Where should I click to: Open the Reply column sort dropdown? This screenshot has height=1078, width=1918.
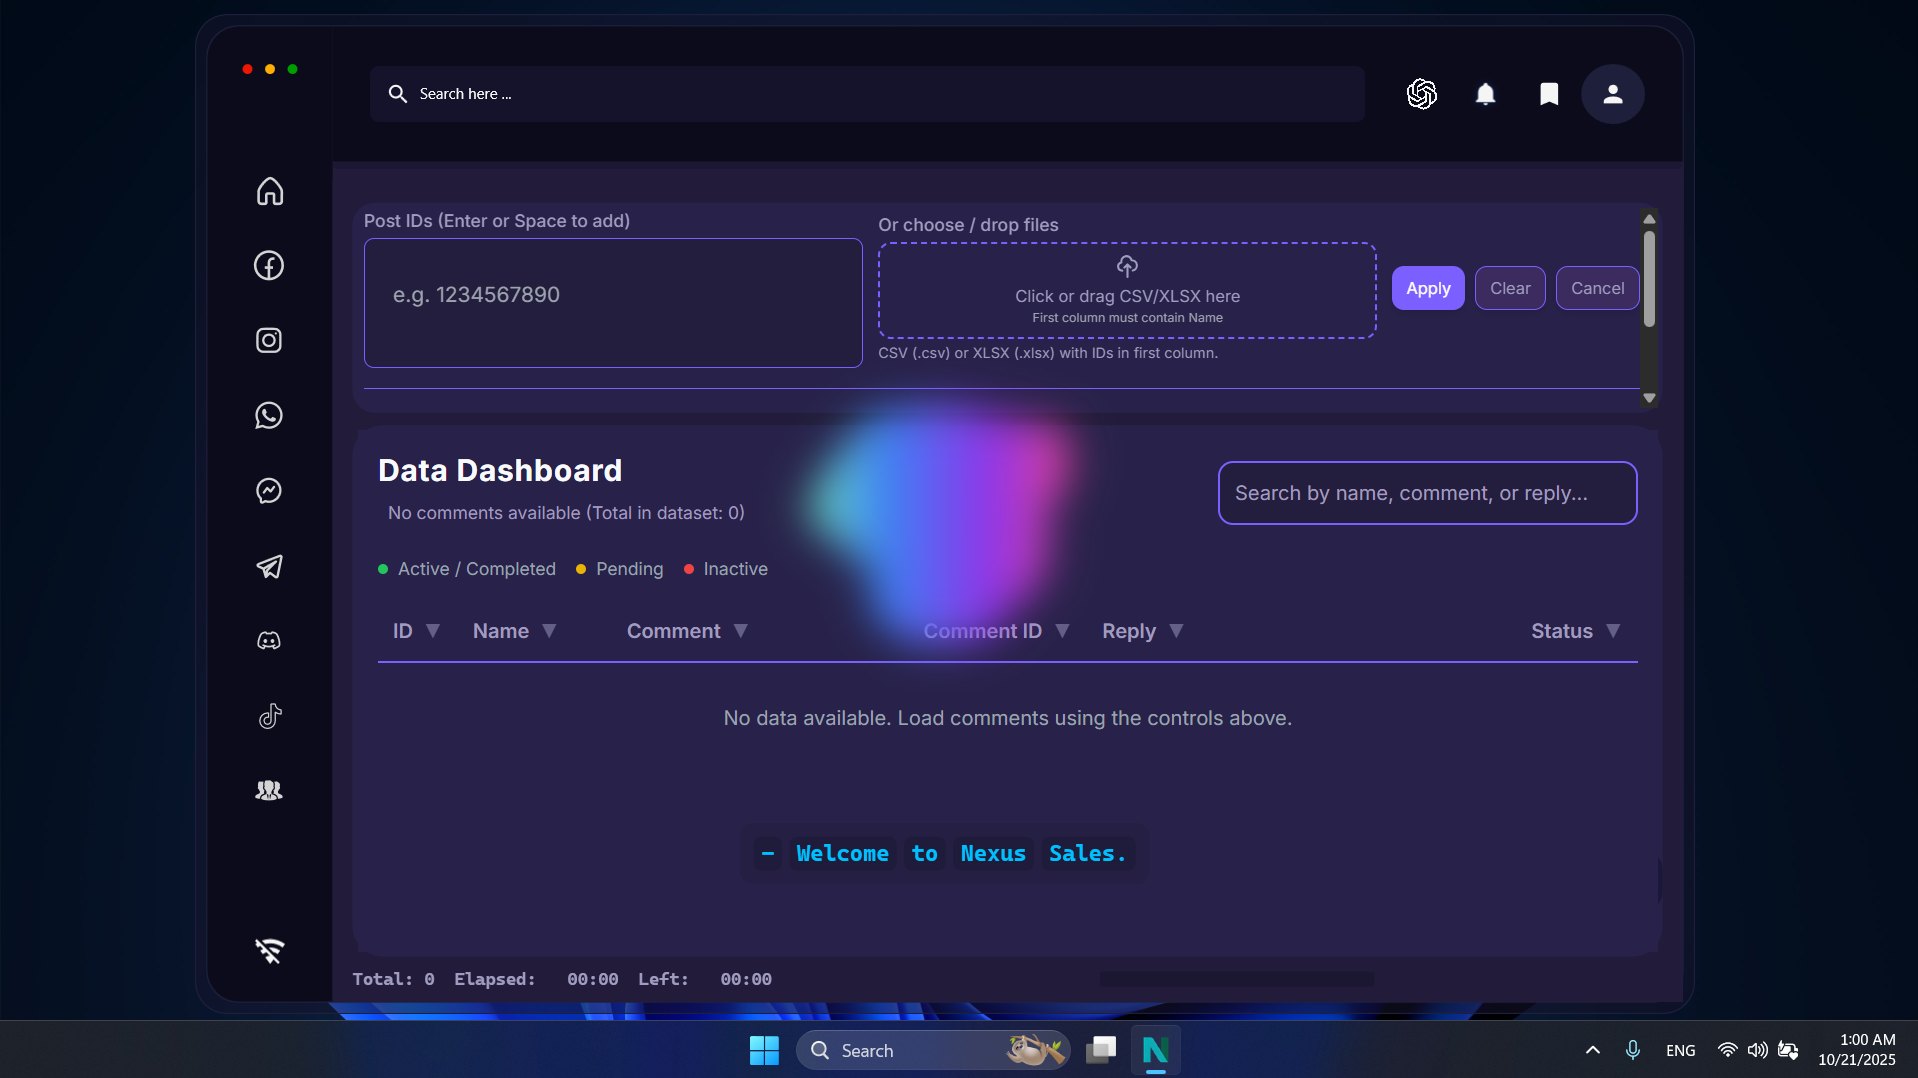[x=1176, y=631]
